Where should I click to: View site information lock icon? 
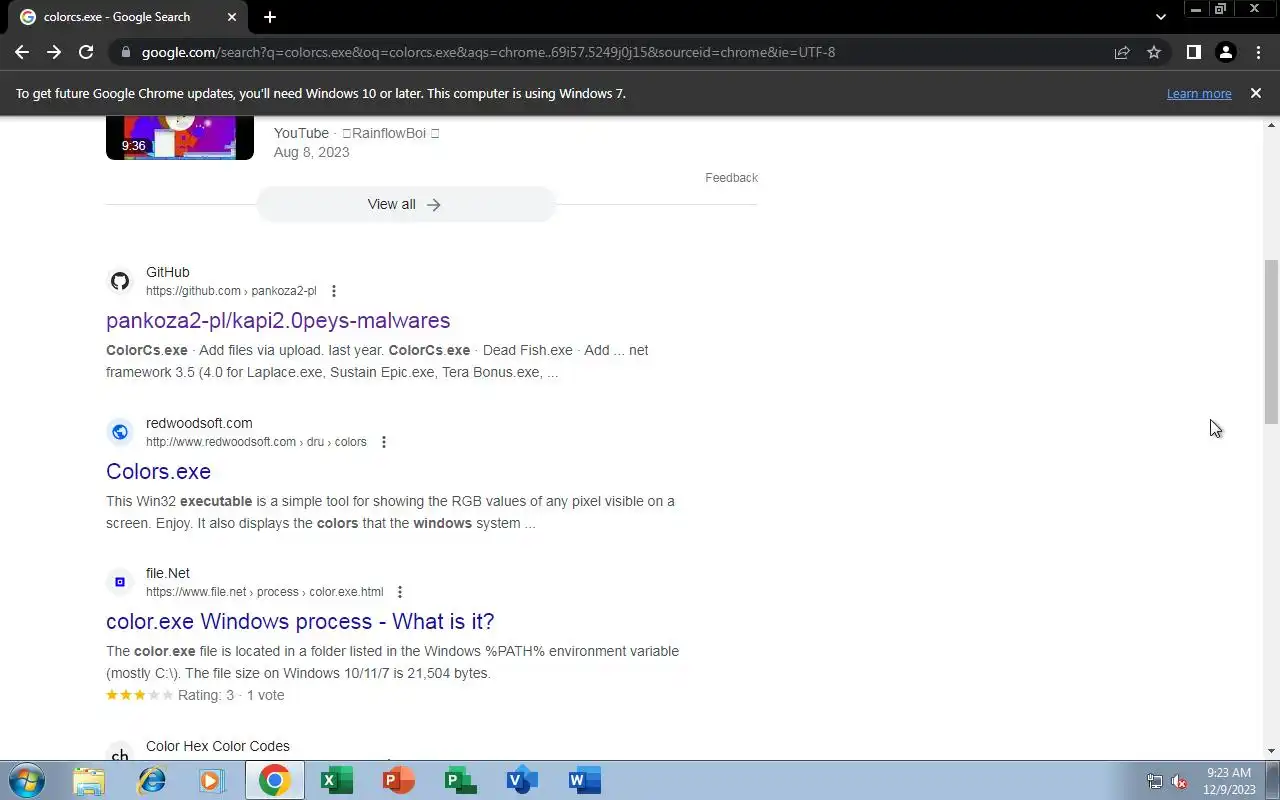click(x=124, y=52)
